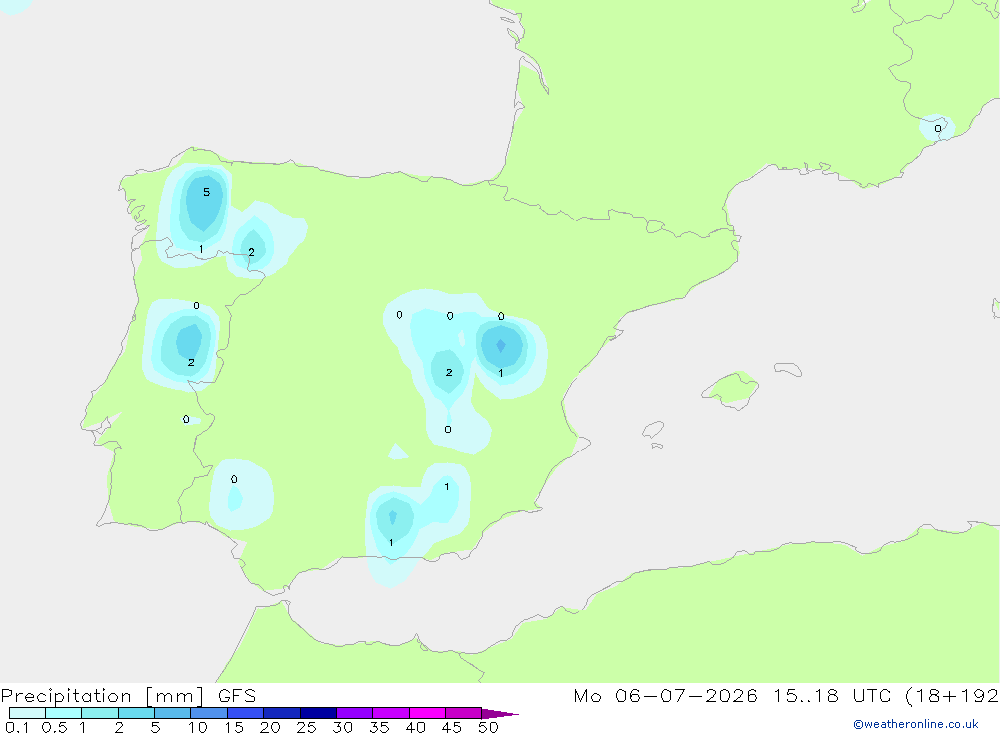Click the 30–35 mm legend color swatch
1000x733 pixels.
(x=355, y=713)
